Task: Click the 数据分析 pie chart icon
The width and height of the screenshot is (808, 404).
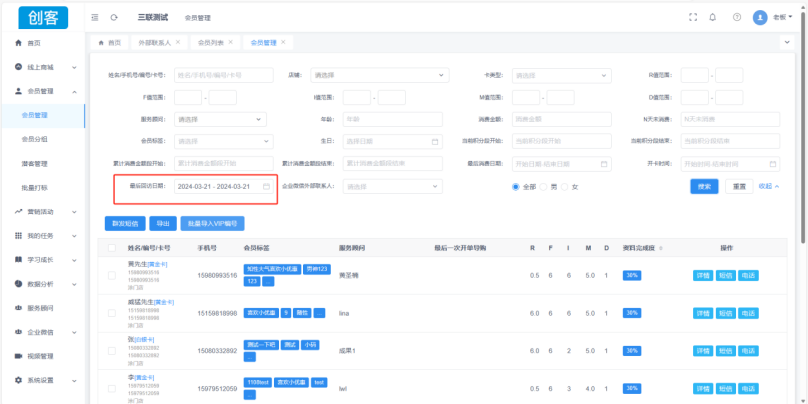Action: pos(19,283)
